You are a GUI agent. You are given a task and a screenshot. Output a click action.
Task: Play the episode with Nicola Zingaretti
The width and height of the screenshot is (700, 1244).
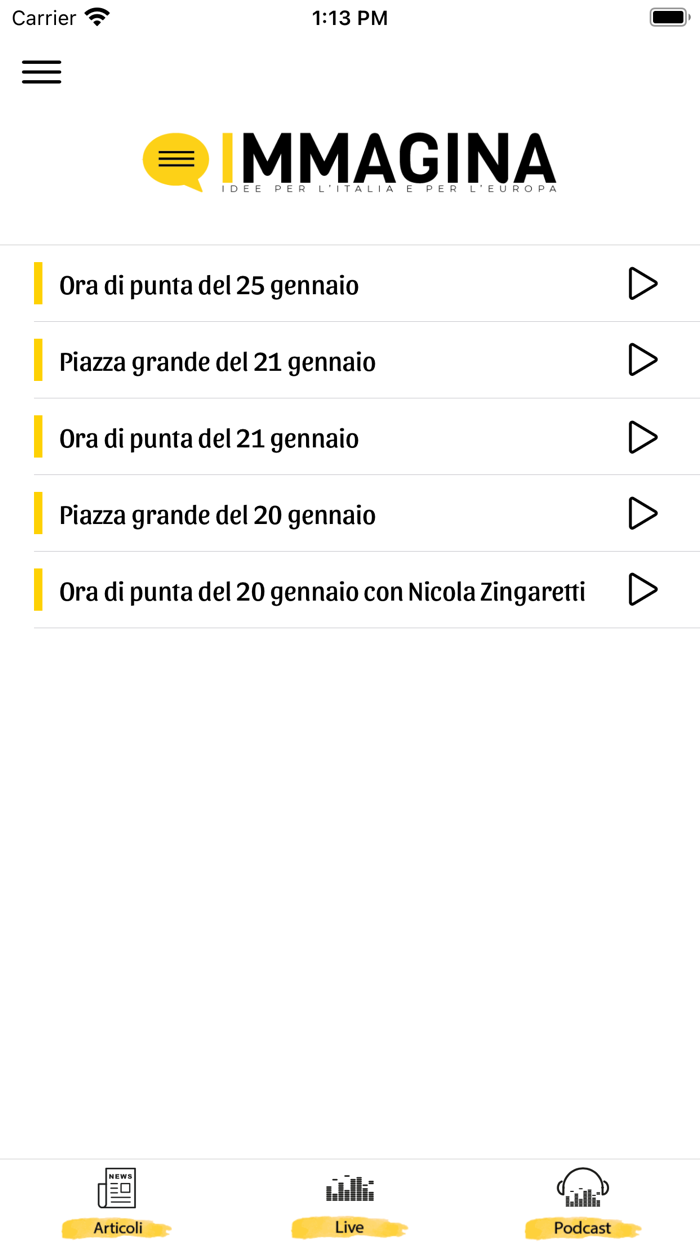coord(643,590)
